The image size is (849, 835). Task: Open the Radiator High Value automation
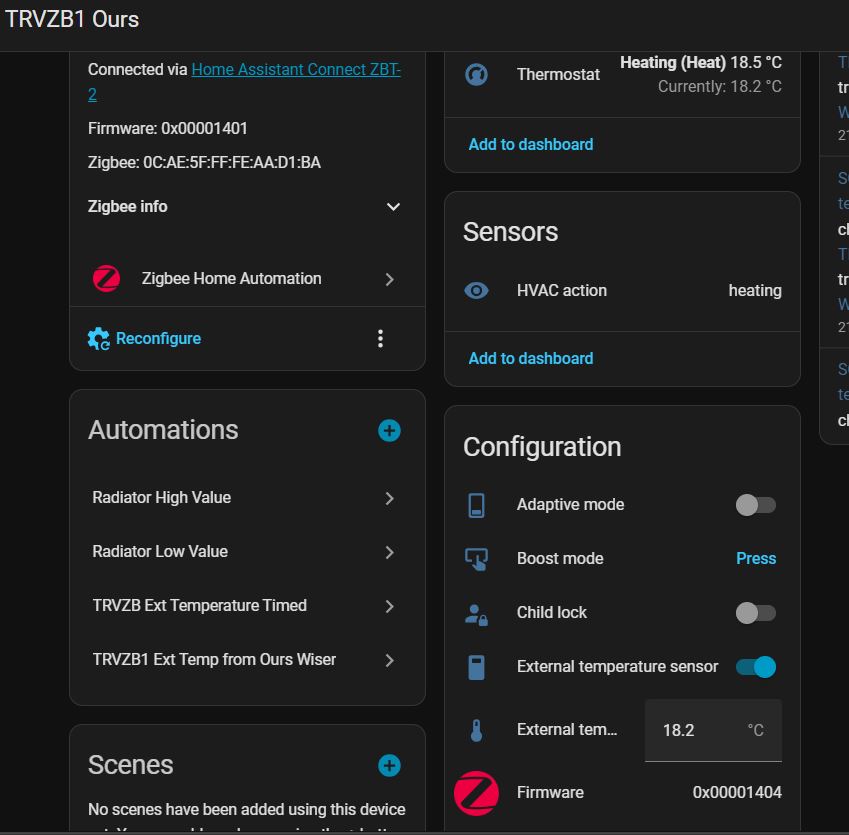pos(245,498)
